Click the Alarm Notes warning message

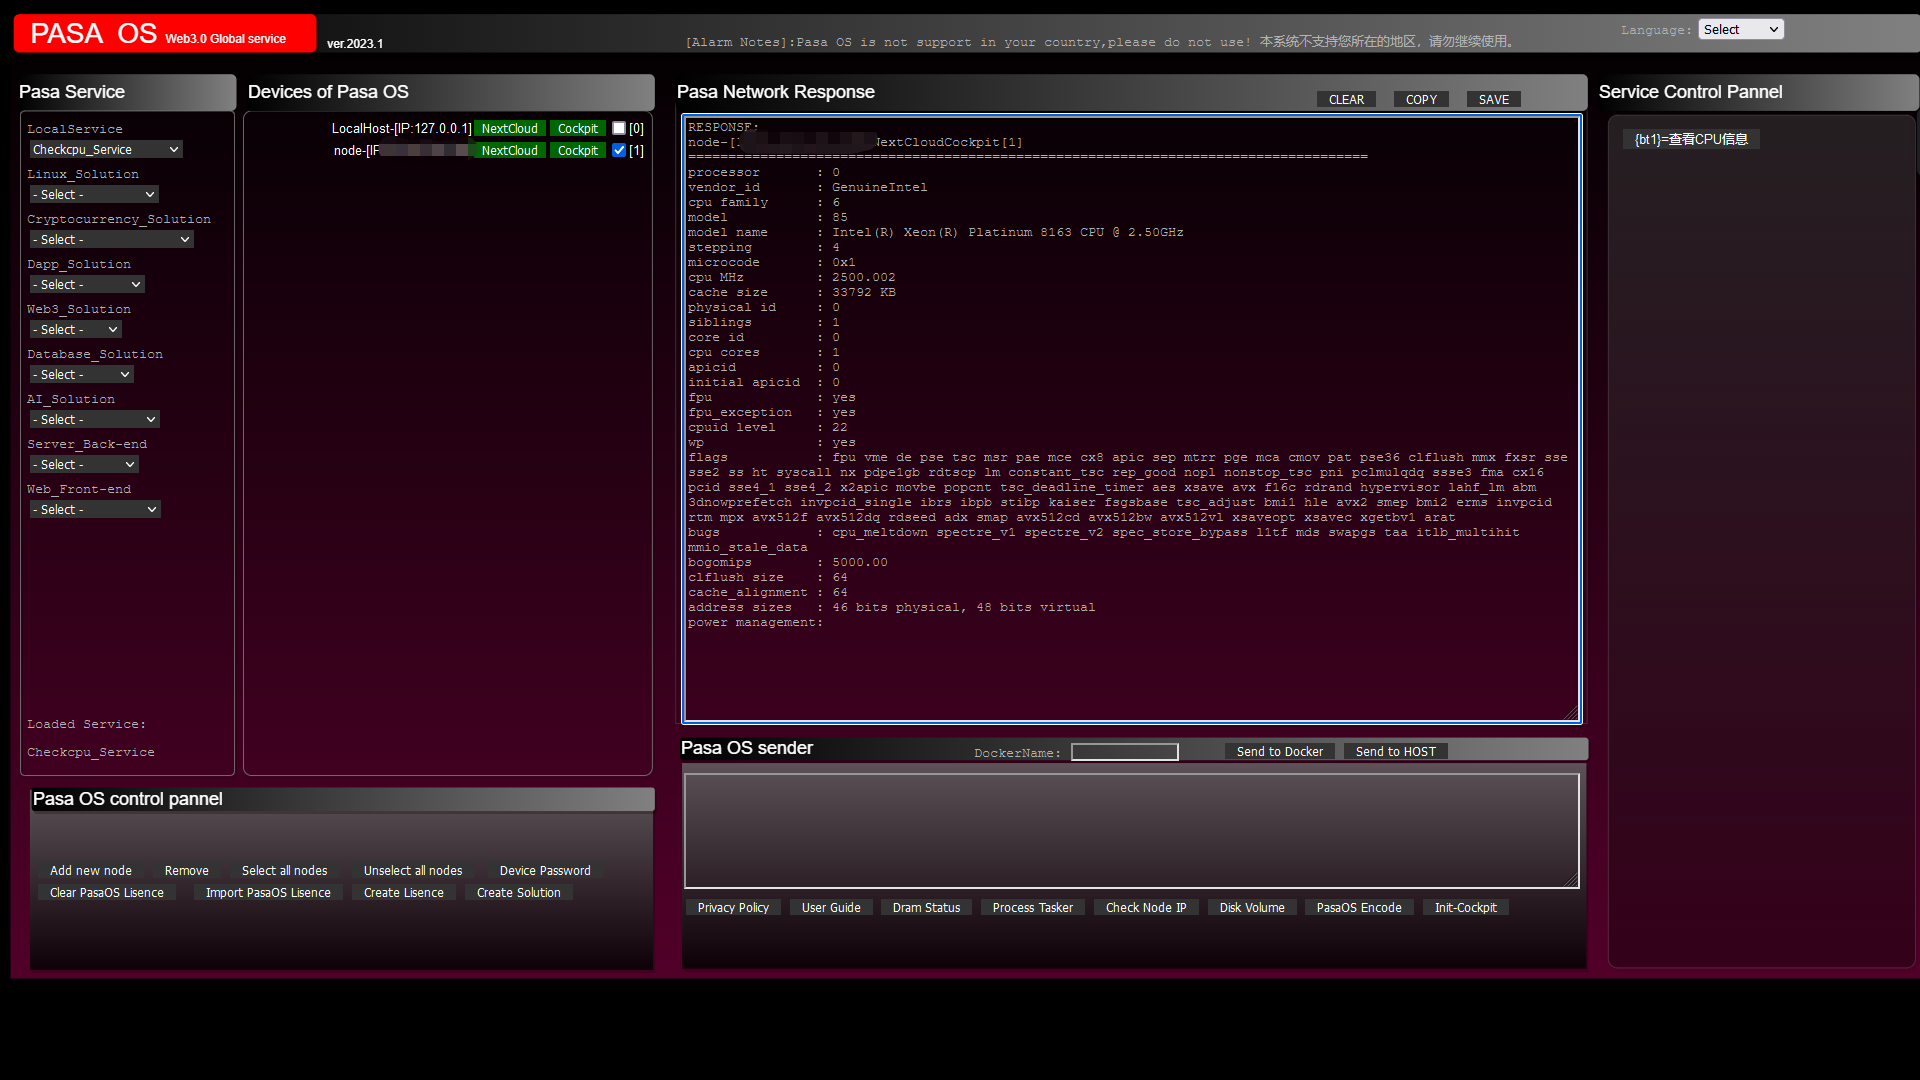[1100, 41]
